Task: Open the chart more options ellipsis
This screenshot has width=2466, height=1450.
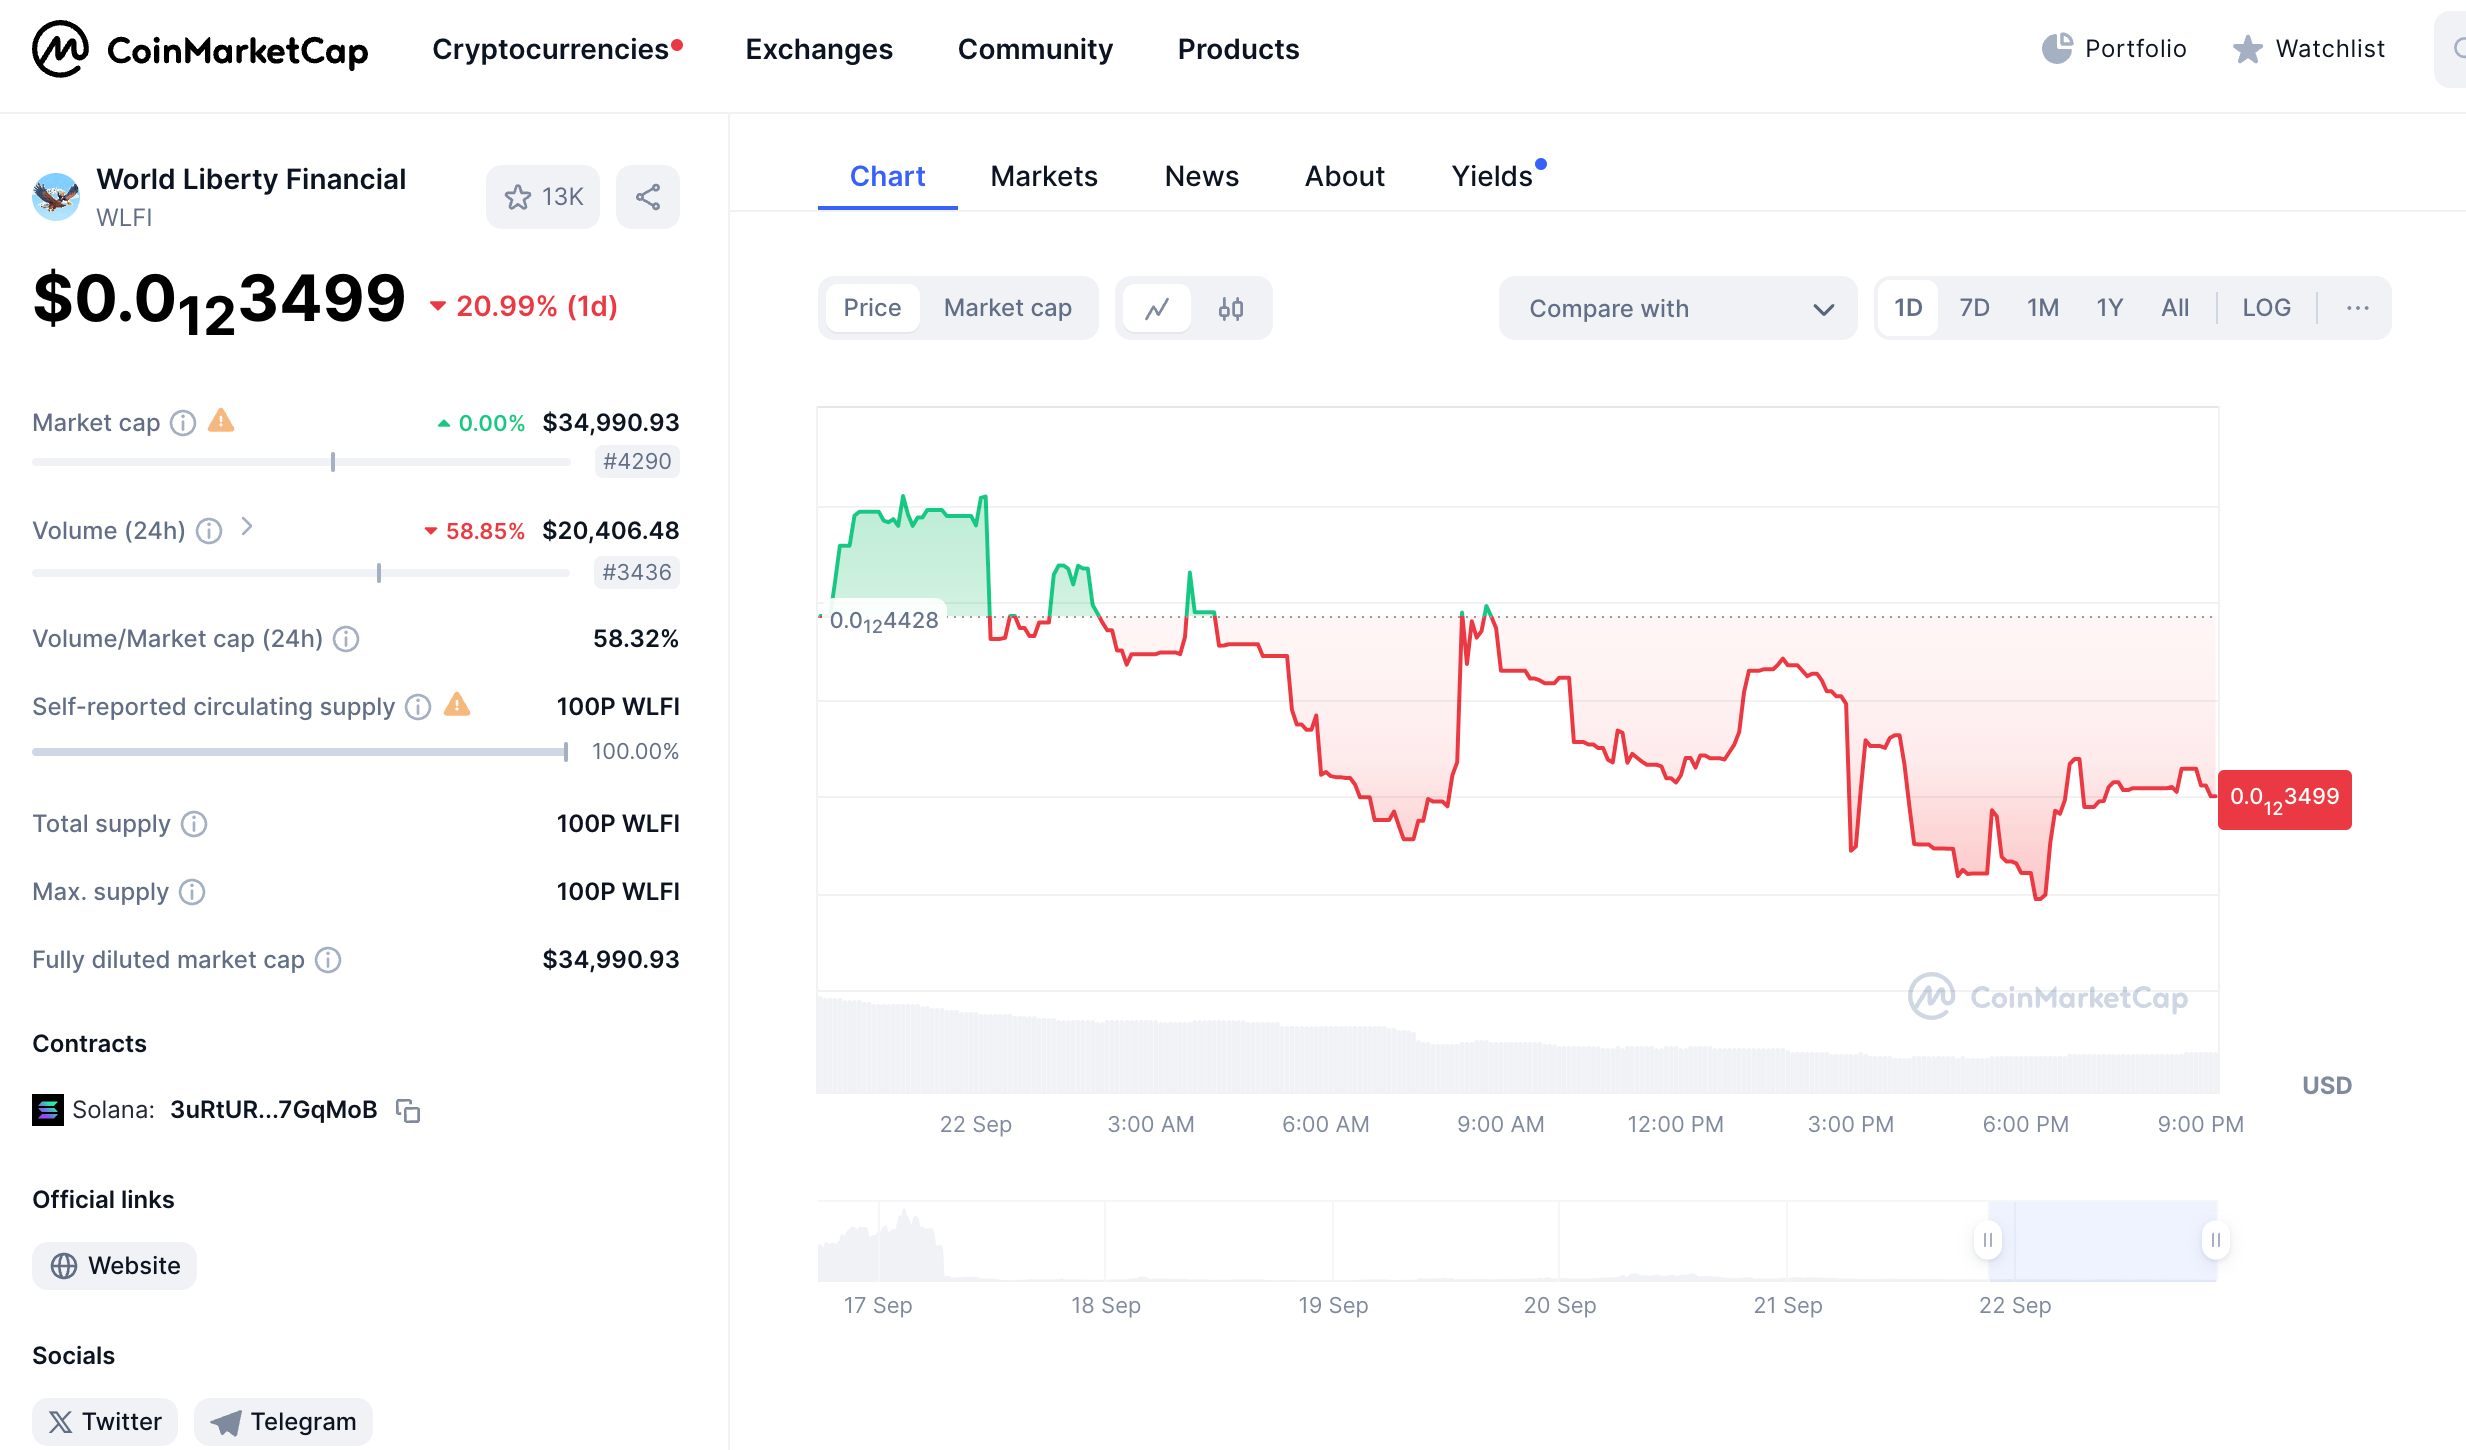Action: click(x=2357, y=308)
